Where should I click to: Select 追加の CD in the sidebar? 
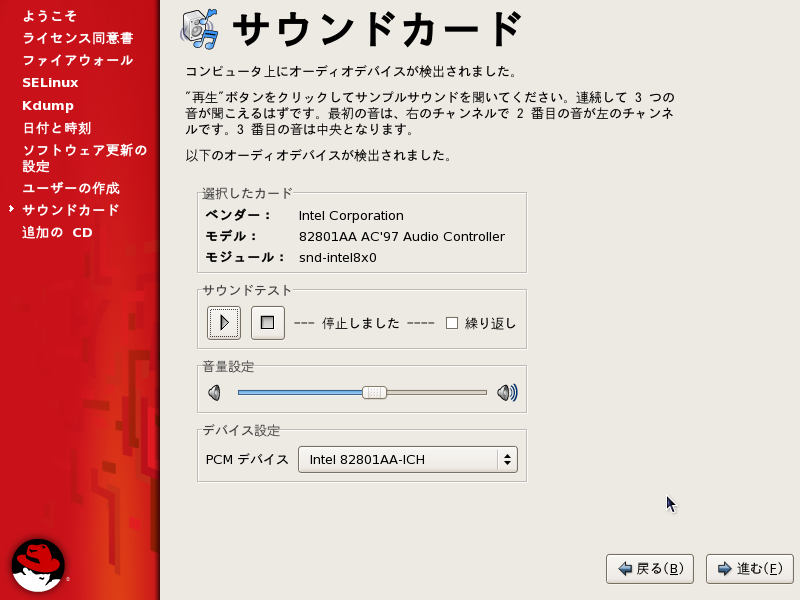coord(57,233)
